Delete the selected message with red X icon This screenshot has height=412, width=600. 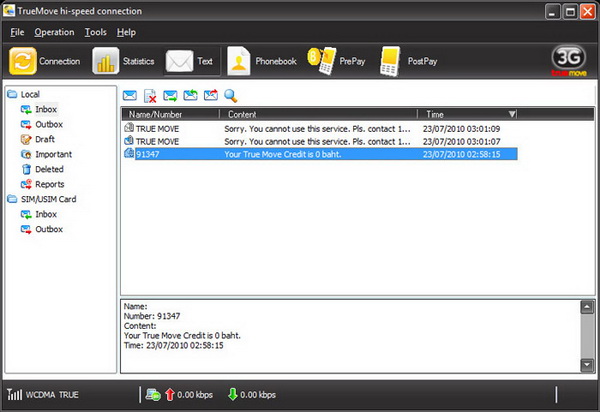[150, 96]
